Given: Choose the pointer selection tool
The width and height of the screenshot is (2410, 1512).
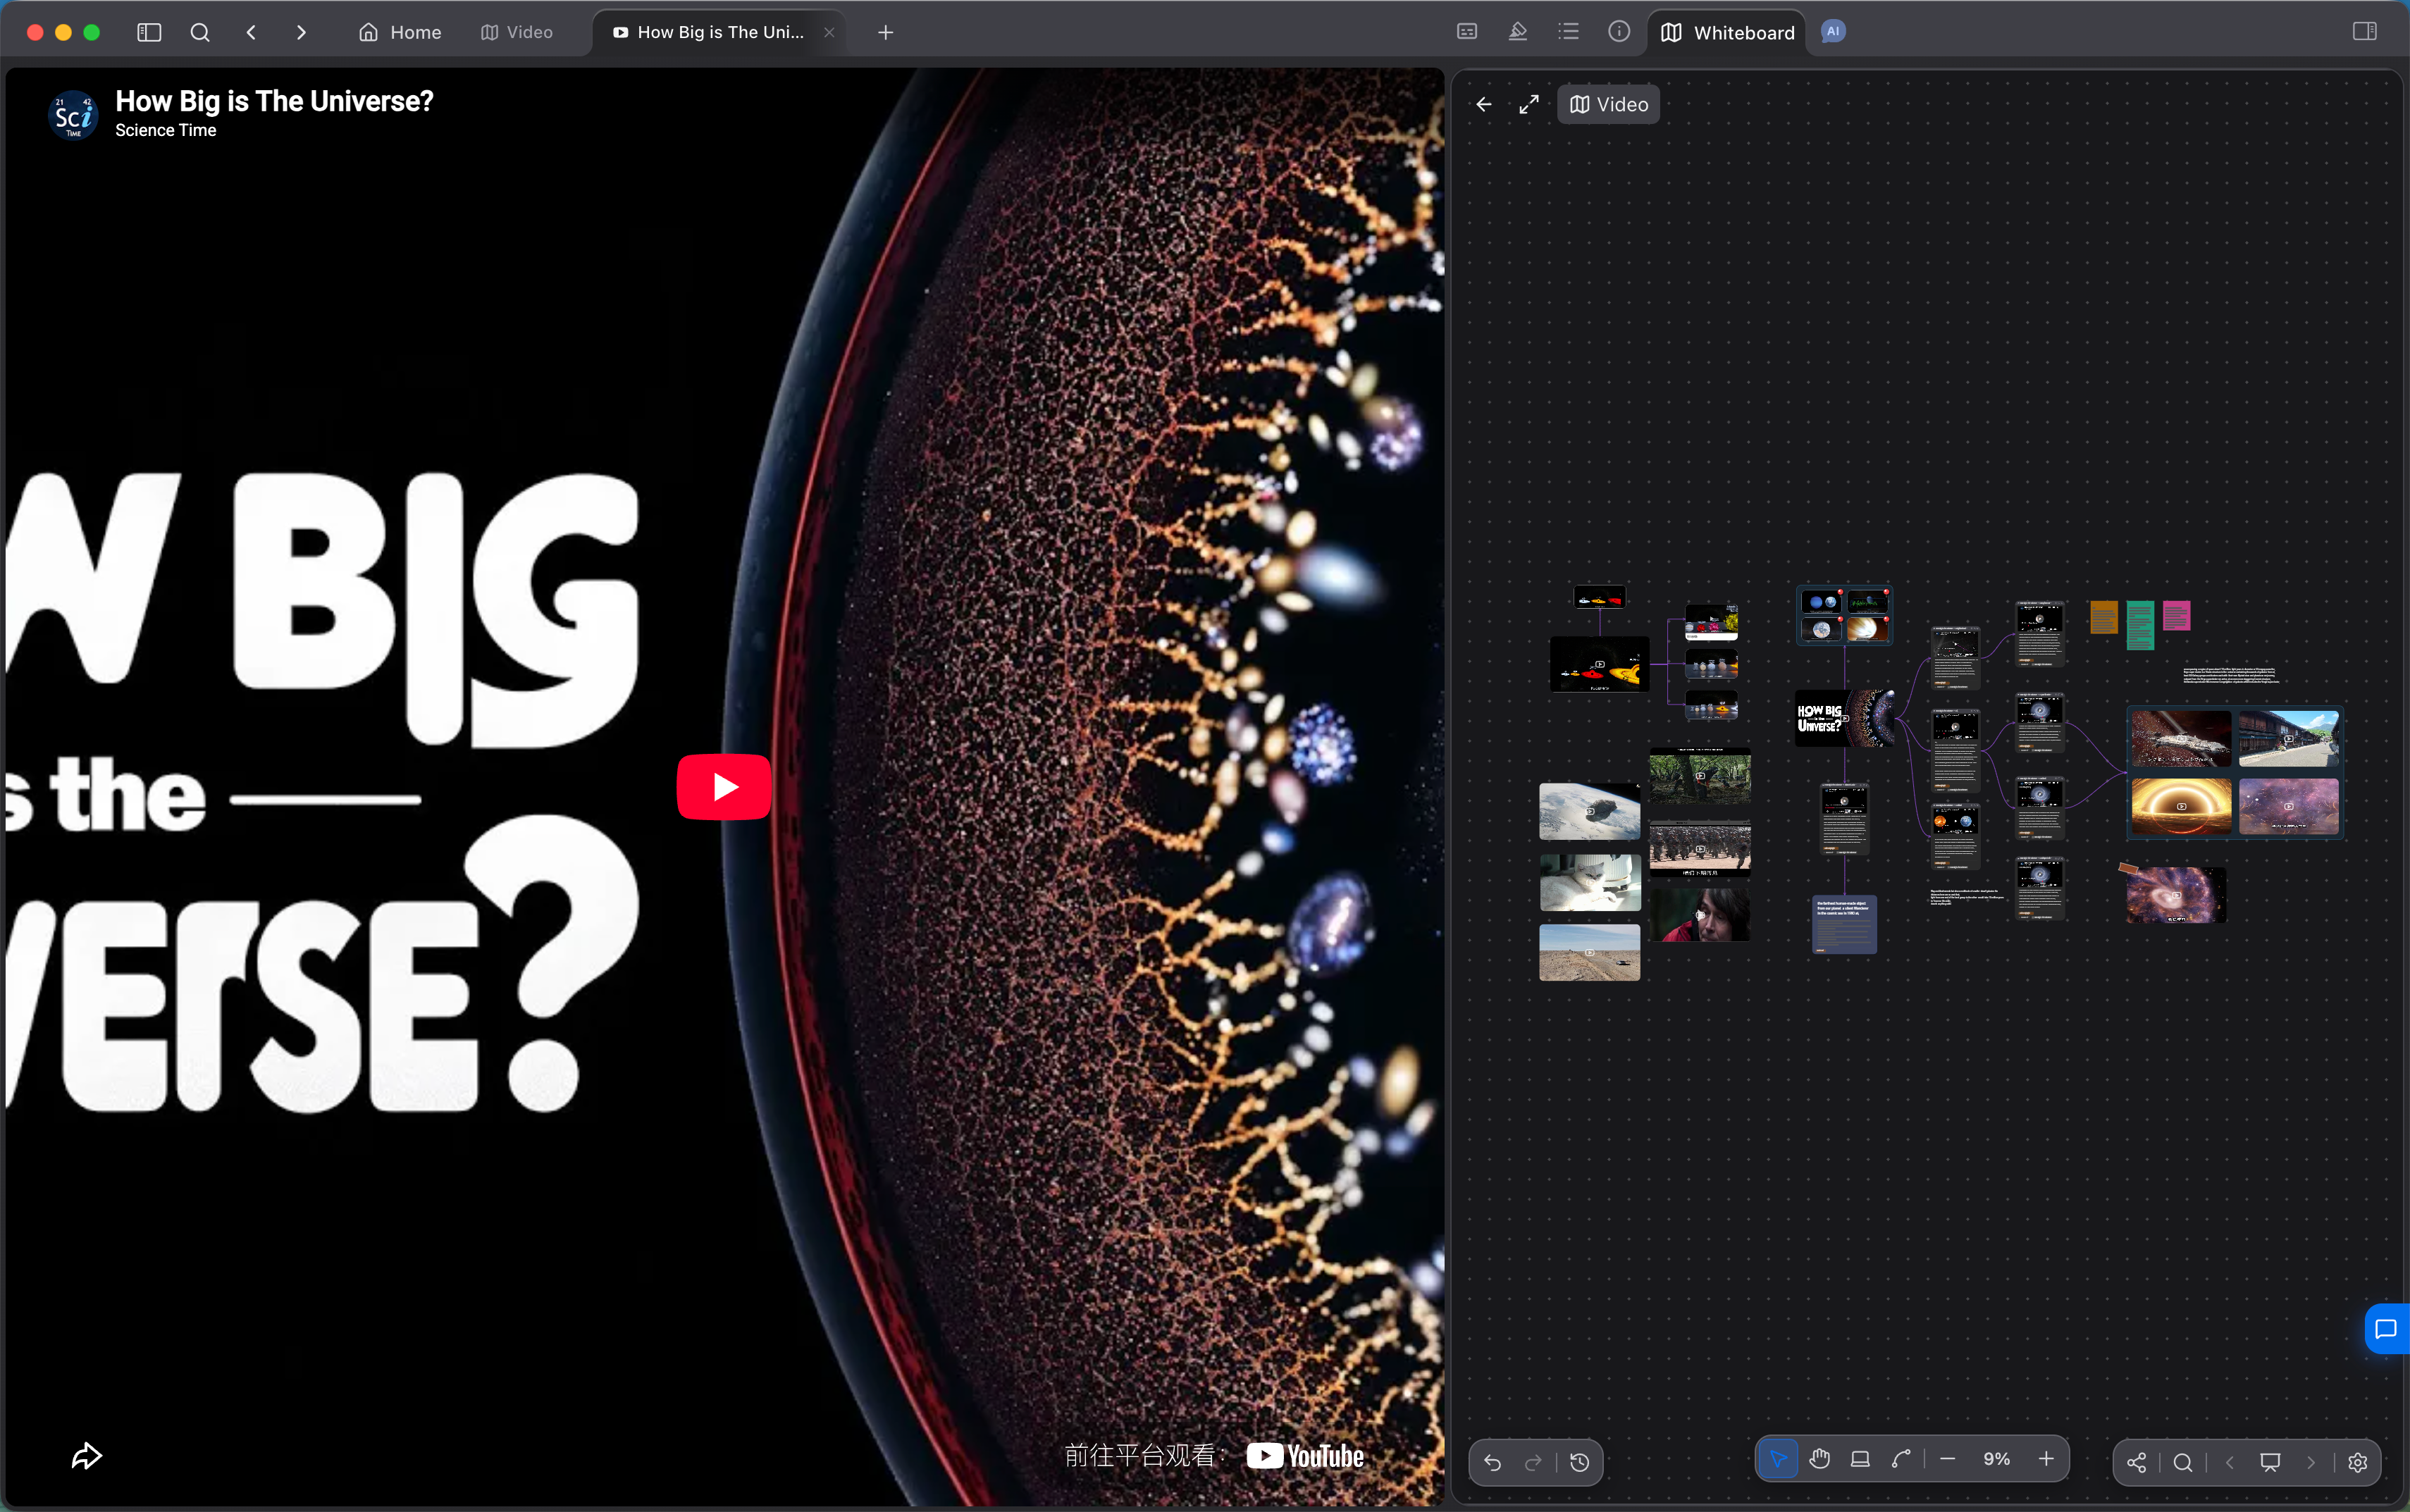Looking at the screenshot, I should coord(1778,1459).
